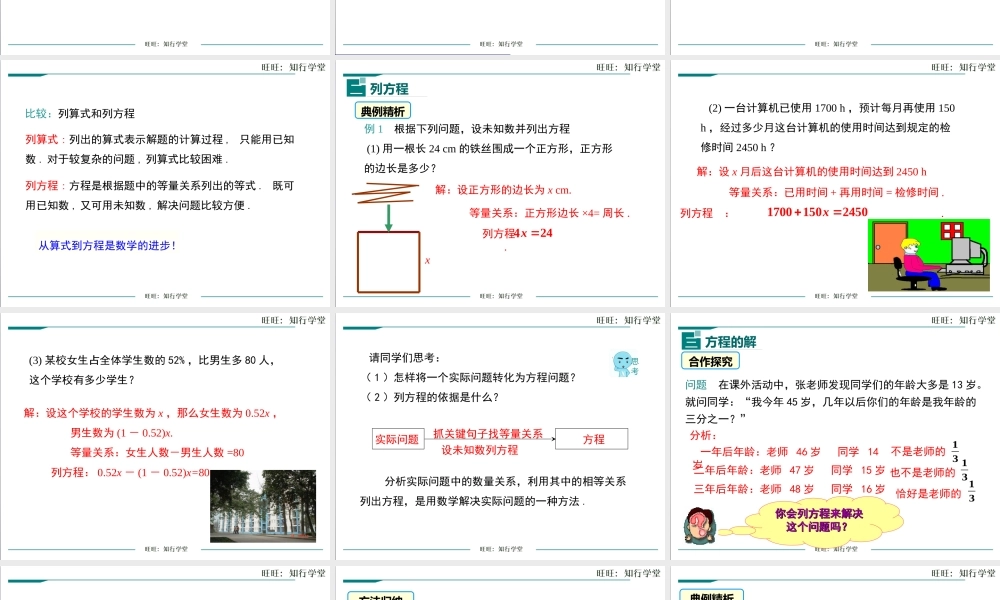Click the 实际问题 box in the flowchart
The width and height of the screenshot is (1000, 600).
pos(397,439)
